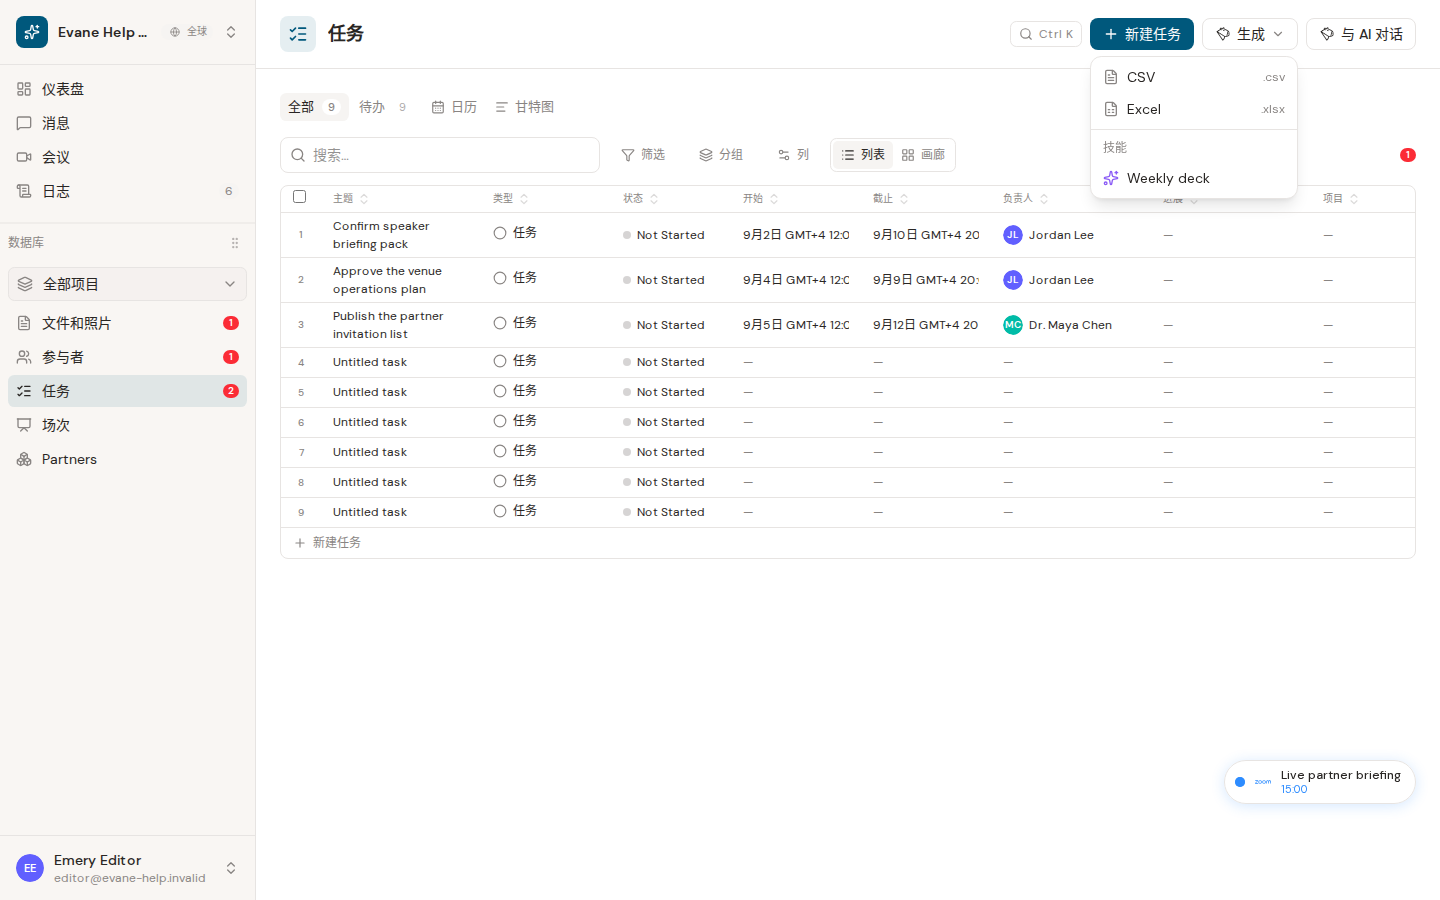
Task: Toggle the status circle of row 7
Action: 500,451
